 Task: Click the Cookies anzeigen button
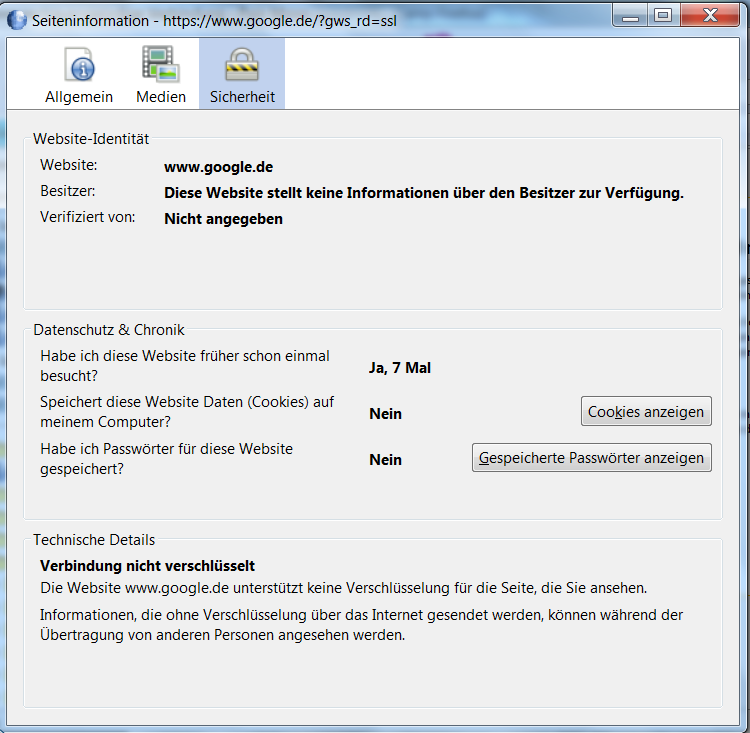[646, 411]
